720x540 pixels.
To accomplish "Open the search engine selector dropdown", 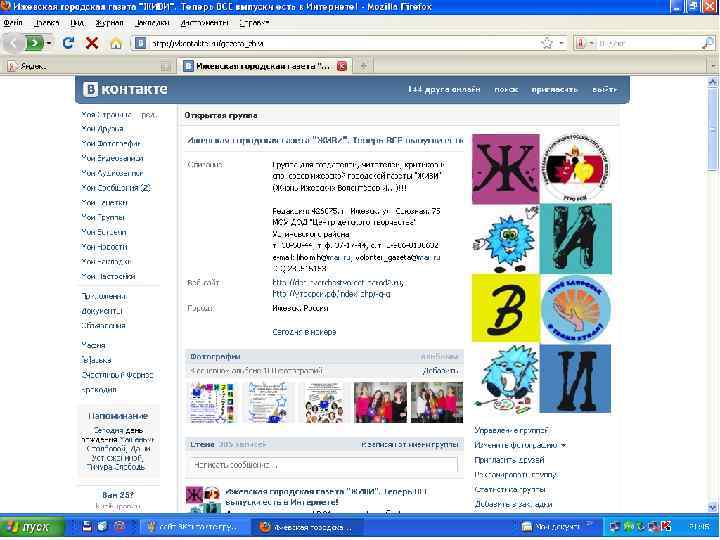I will point(585,43).
